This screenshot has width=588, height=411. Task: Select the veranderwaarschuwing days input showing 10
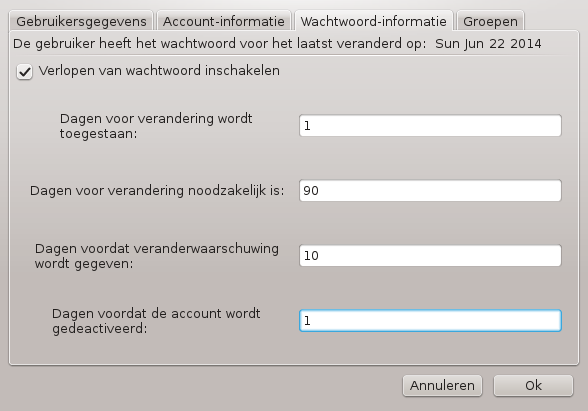pos(430,255)
